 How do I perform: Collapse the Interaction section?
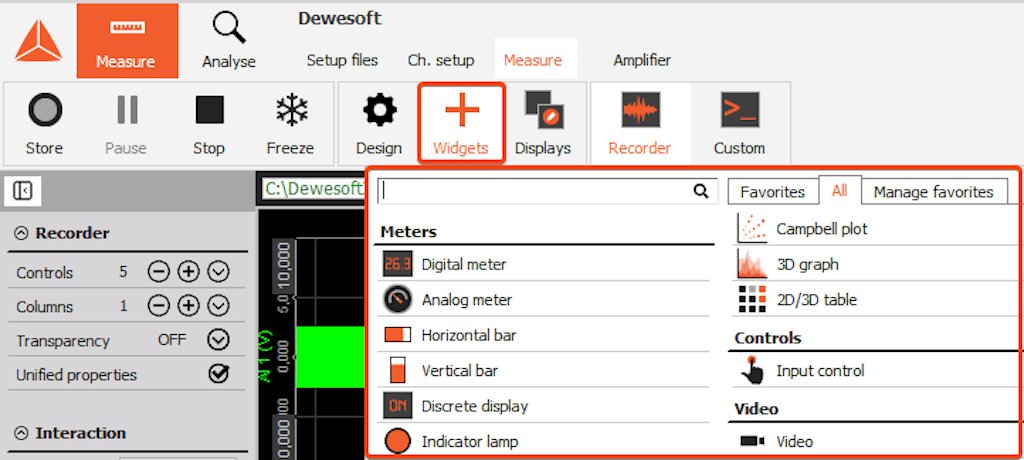(x=22, y=433)
